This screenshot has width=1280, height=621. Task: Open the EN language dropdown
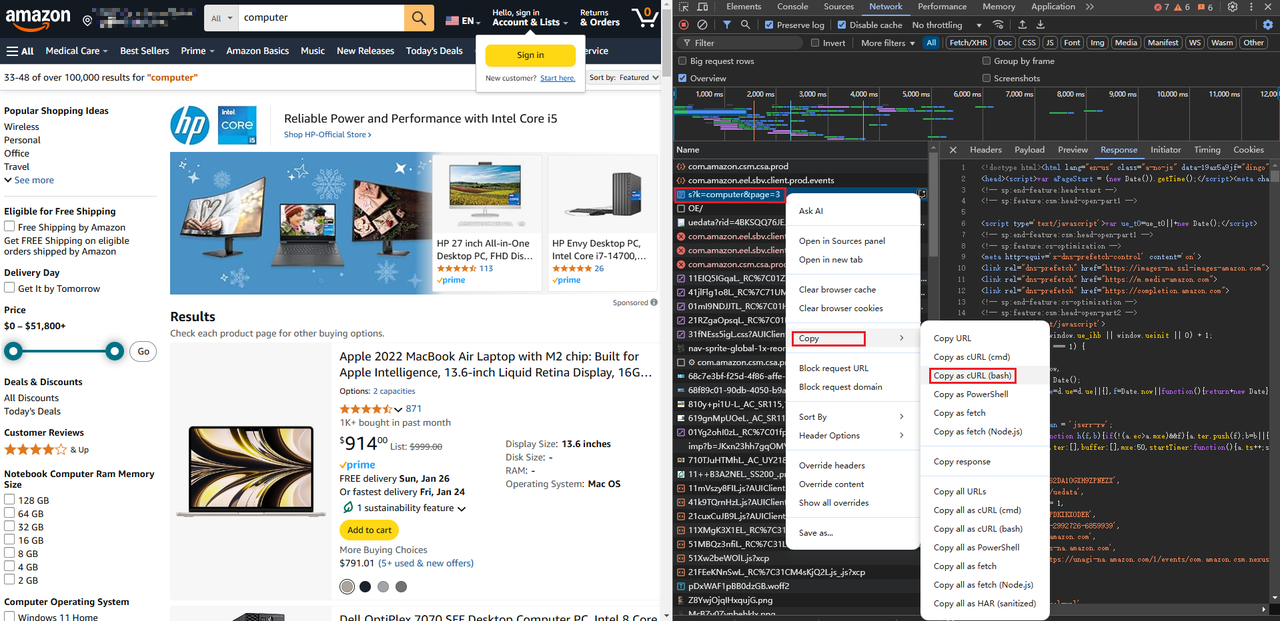click(463, 19)
